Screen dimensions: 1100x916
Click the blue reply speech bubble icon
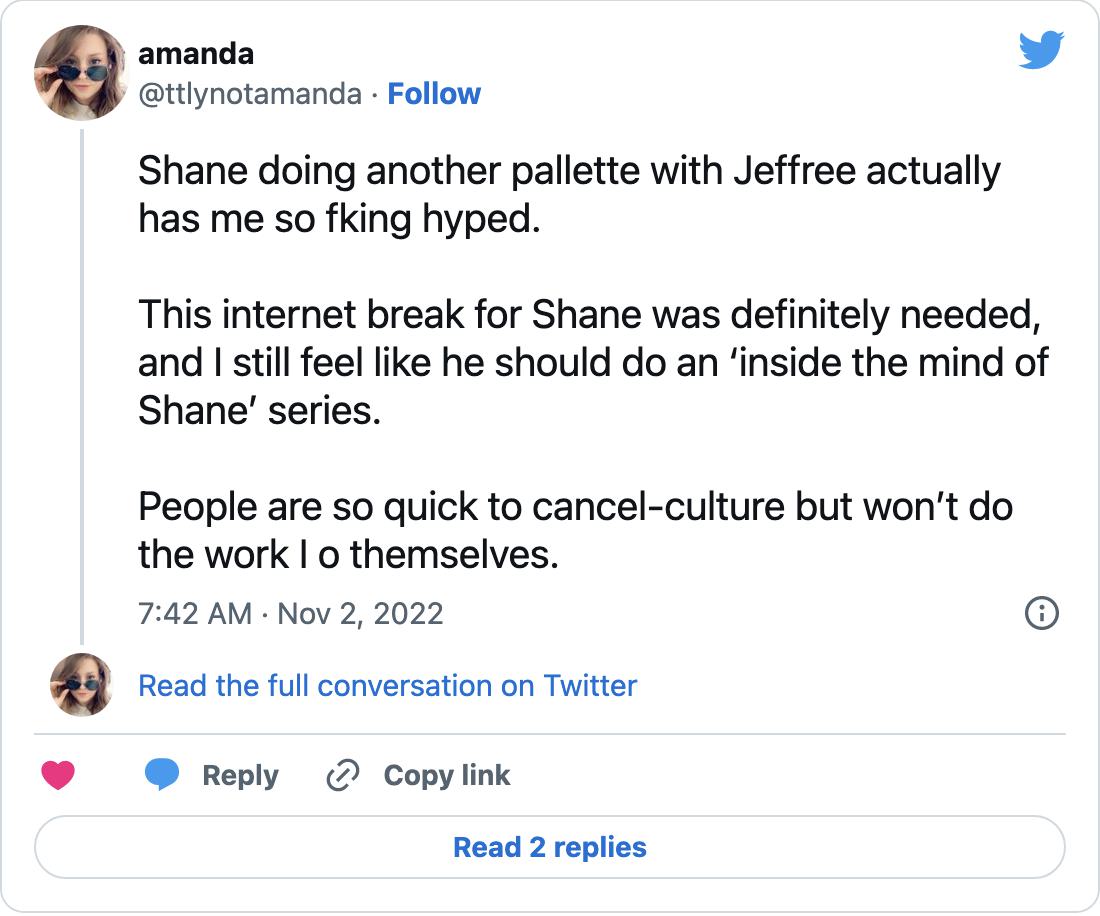click(162, 776)
